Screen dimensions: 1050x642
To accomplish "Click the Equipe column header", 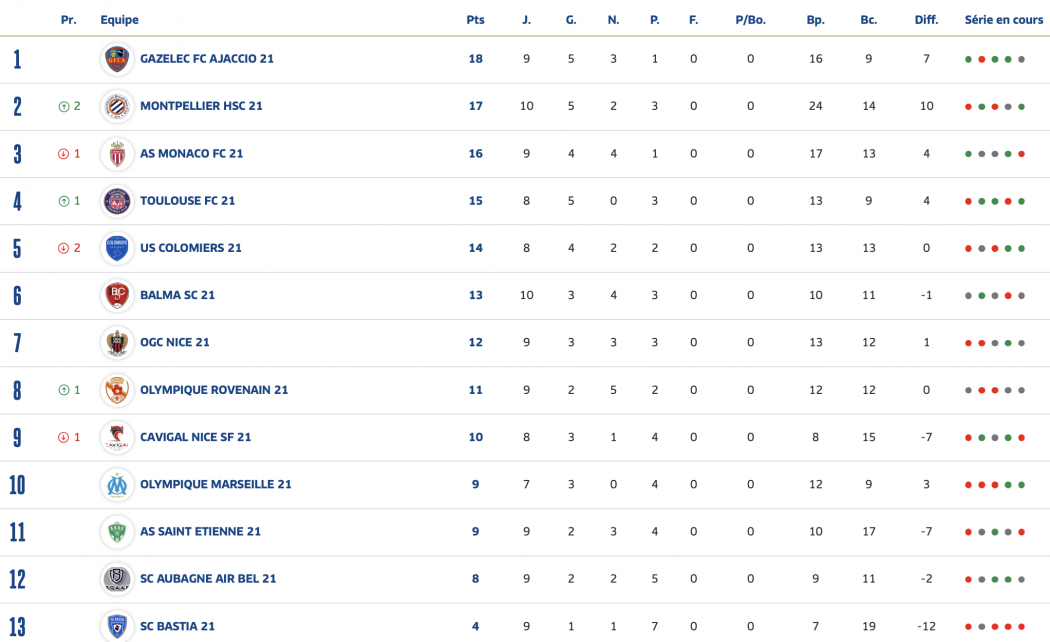I will coord(119,20).
